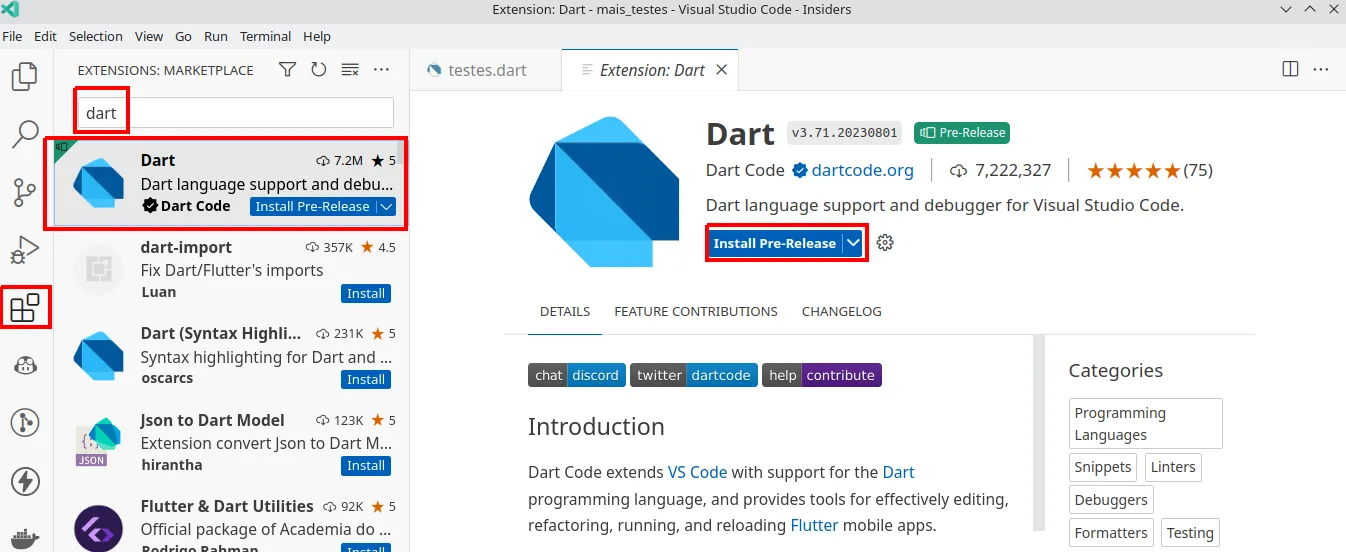Expand the detail page Install Pre-Release dropdown

(853, 243)
